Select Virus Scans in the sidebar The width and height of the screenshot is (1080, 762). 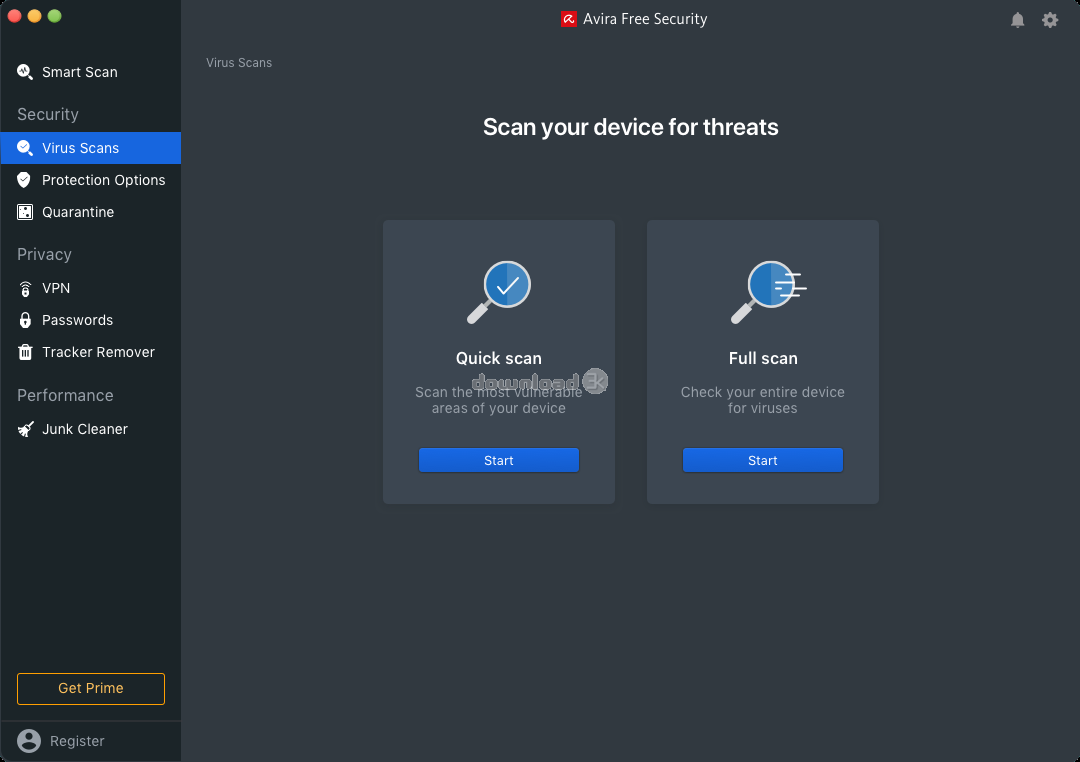[x=80, y=148]
